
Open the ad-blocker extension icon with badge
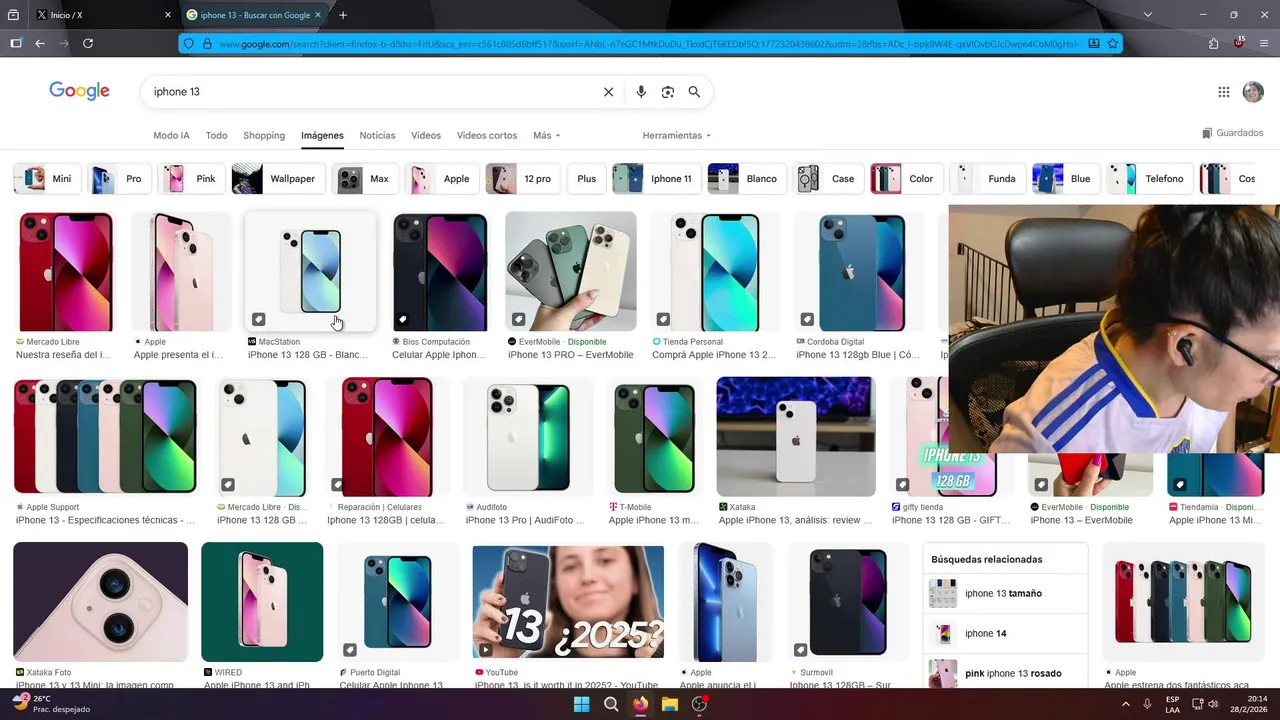[1238, 43]
